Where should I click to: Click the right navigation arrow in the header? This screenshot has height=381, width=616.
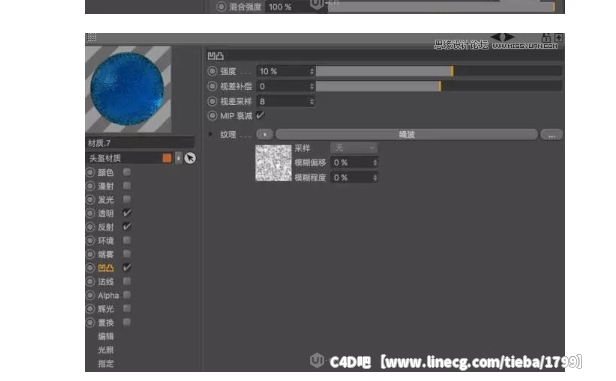pos(509,37)
